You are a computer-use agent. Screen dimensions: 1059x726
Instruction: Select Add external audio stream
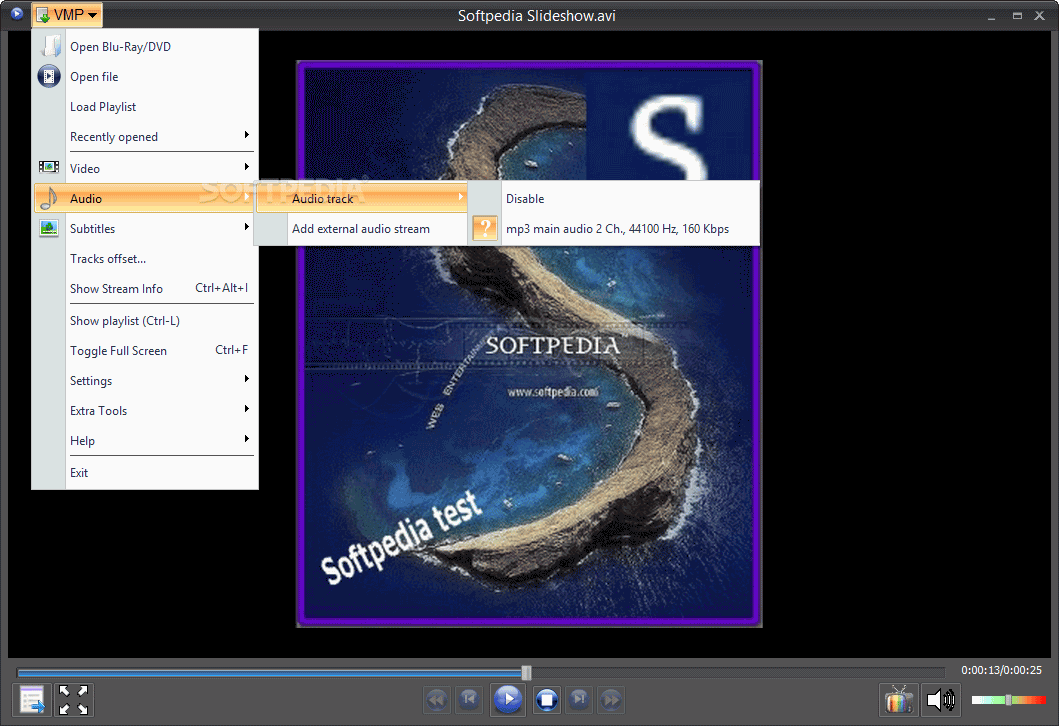pyautogui.click(x=362, y=229)
